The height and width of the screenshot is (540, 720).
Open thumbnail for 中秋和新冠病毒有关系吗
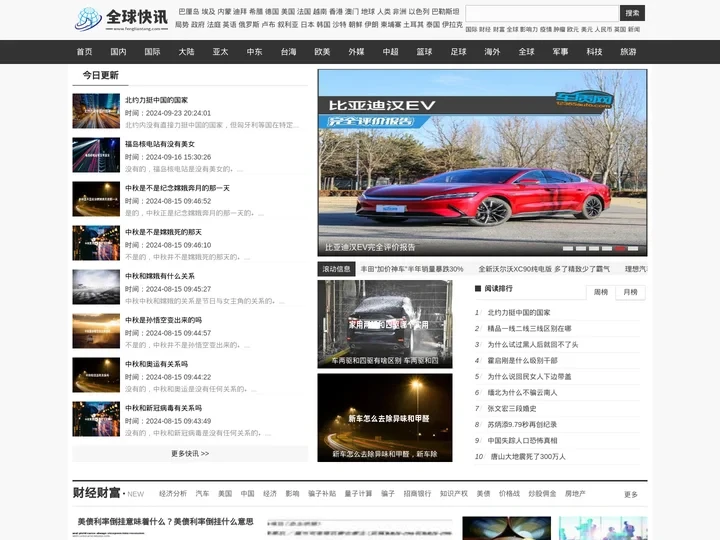tap(96, 420)
